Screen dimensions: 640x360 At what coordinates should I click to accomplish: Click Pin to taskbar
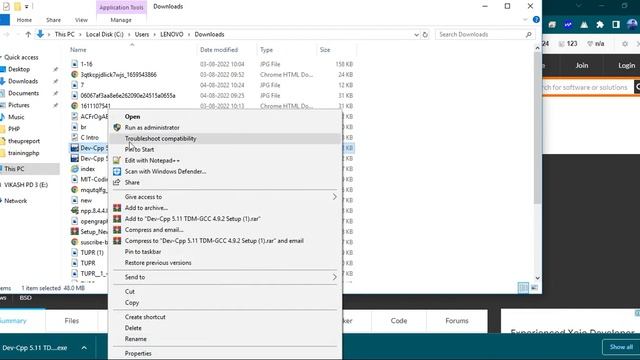tap(143, 252)
